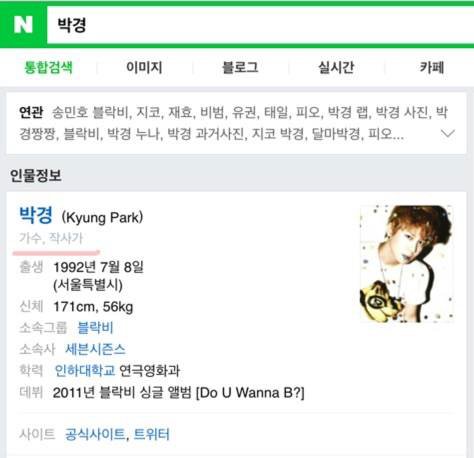Open the 블로그 tab

(240, 68)
